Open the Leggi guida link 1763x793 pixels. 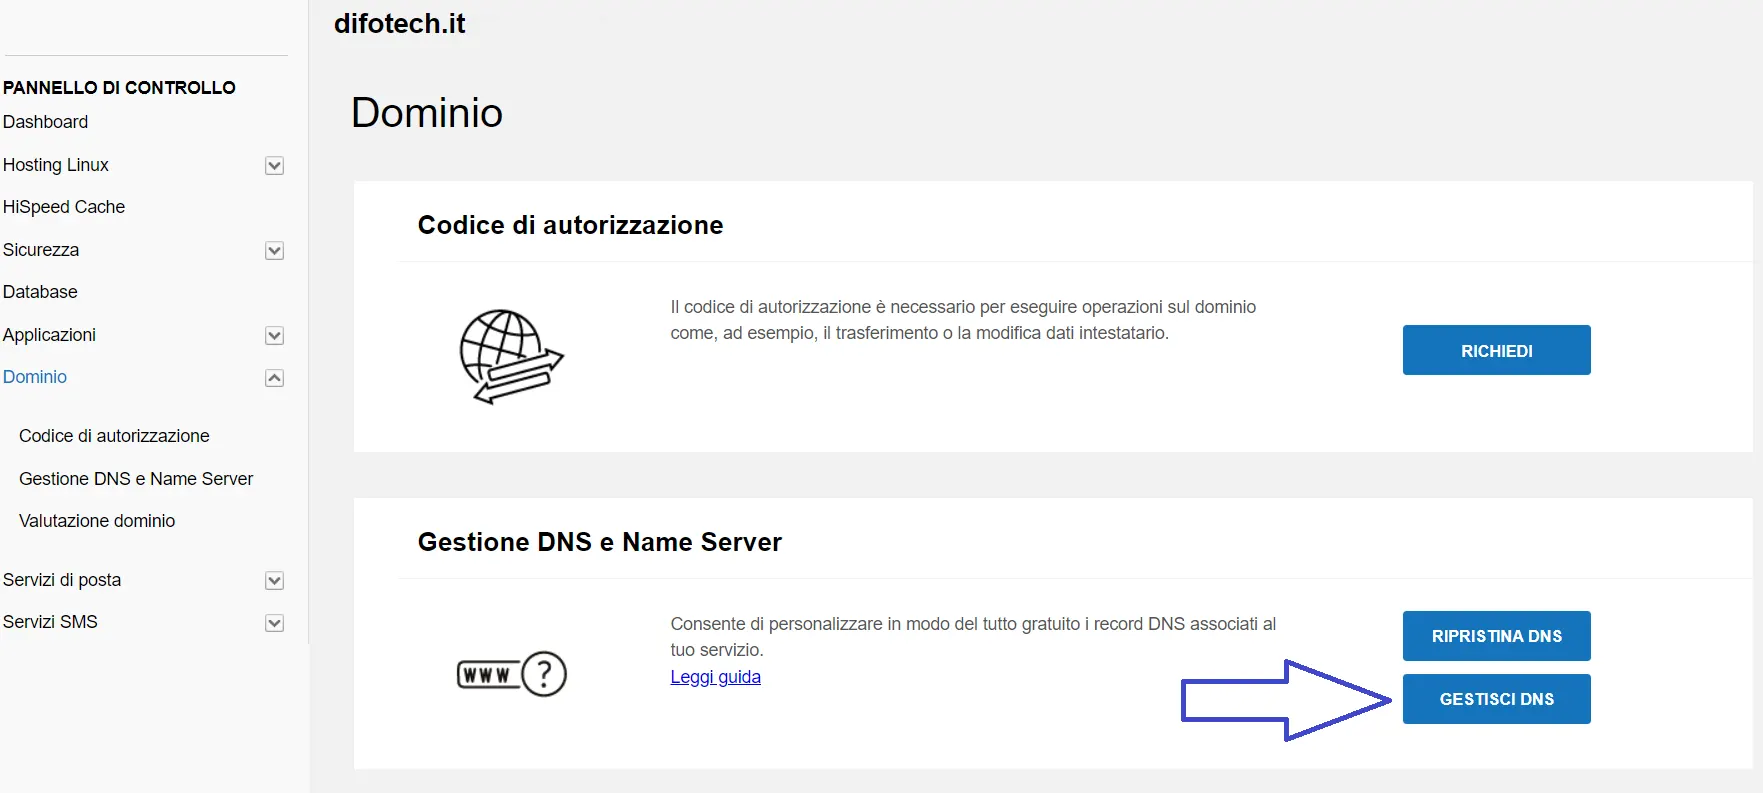pos(715,677)
